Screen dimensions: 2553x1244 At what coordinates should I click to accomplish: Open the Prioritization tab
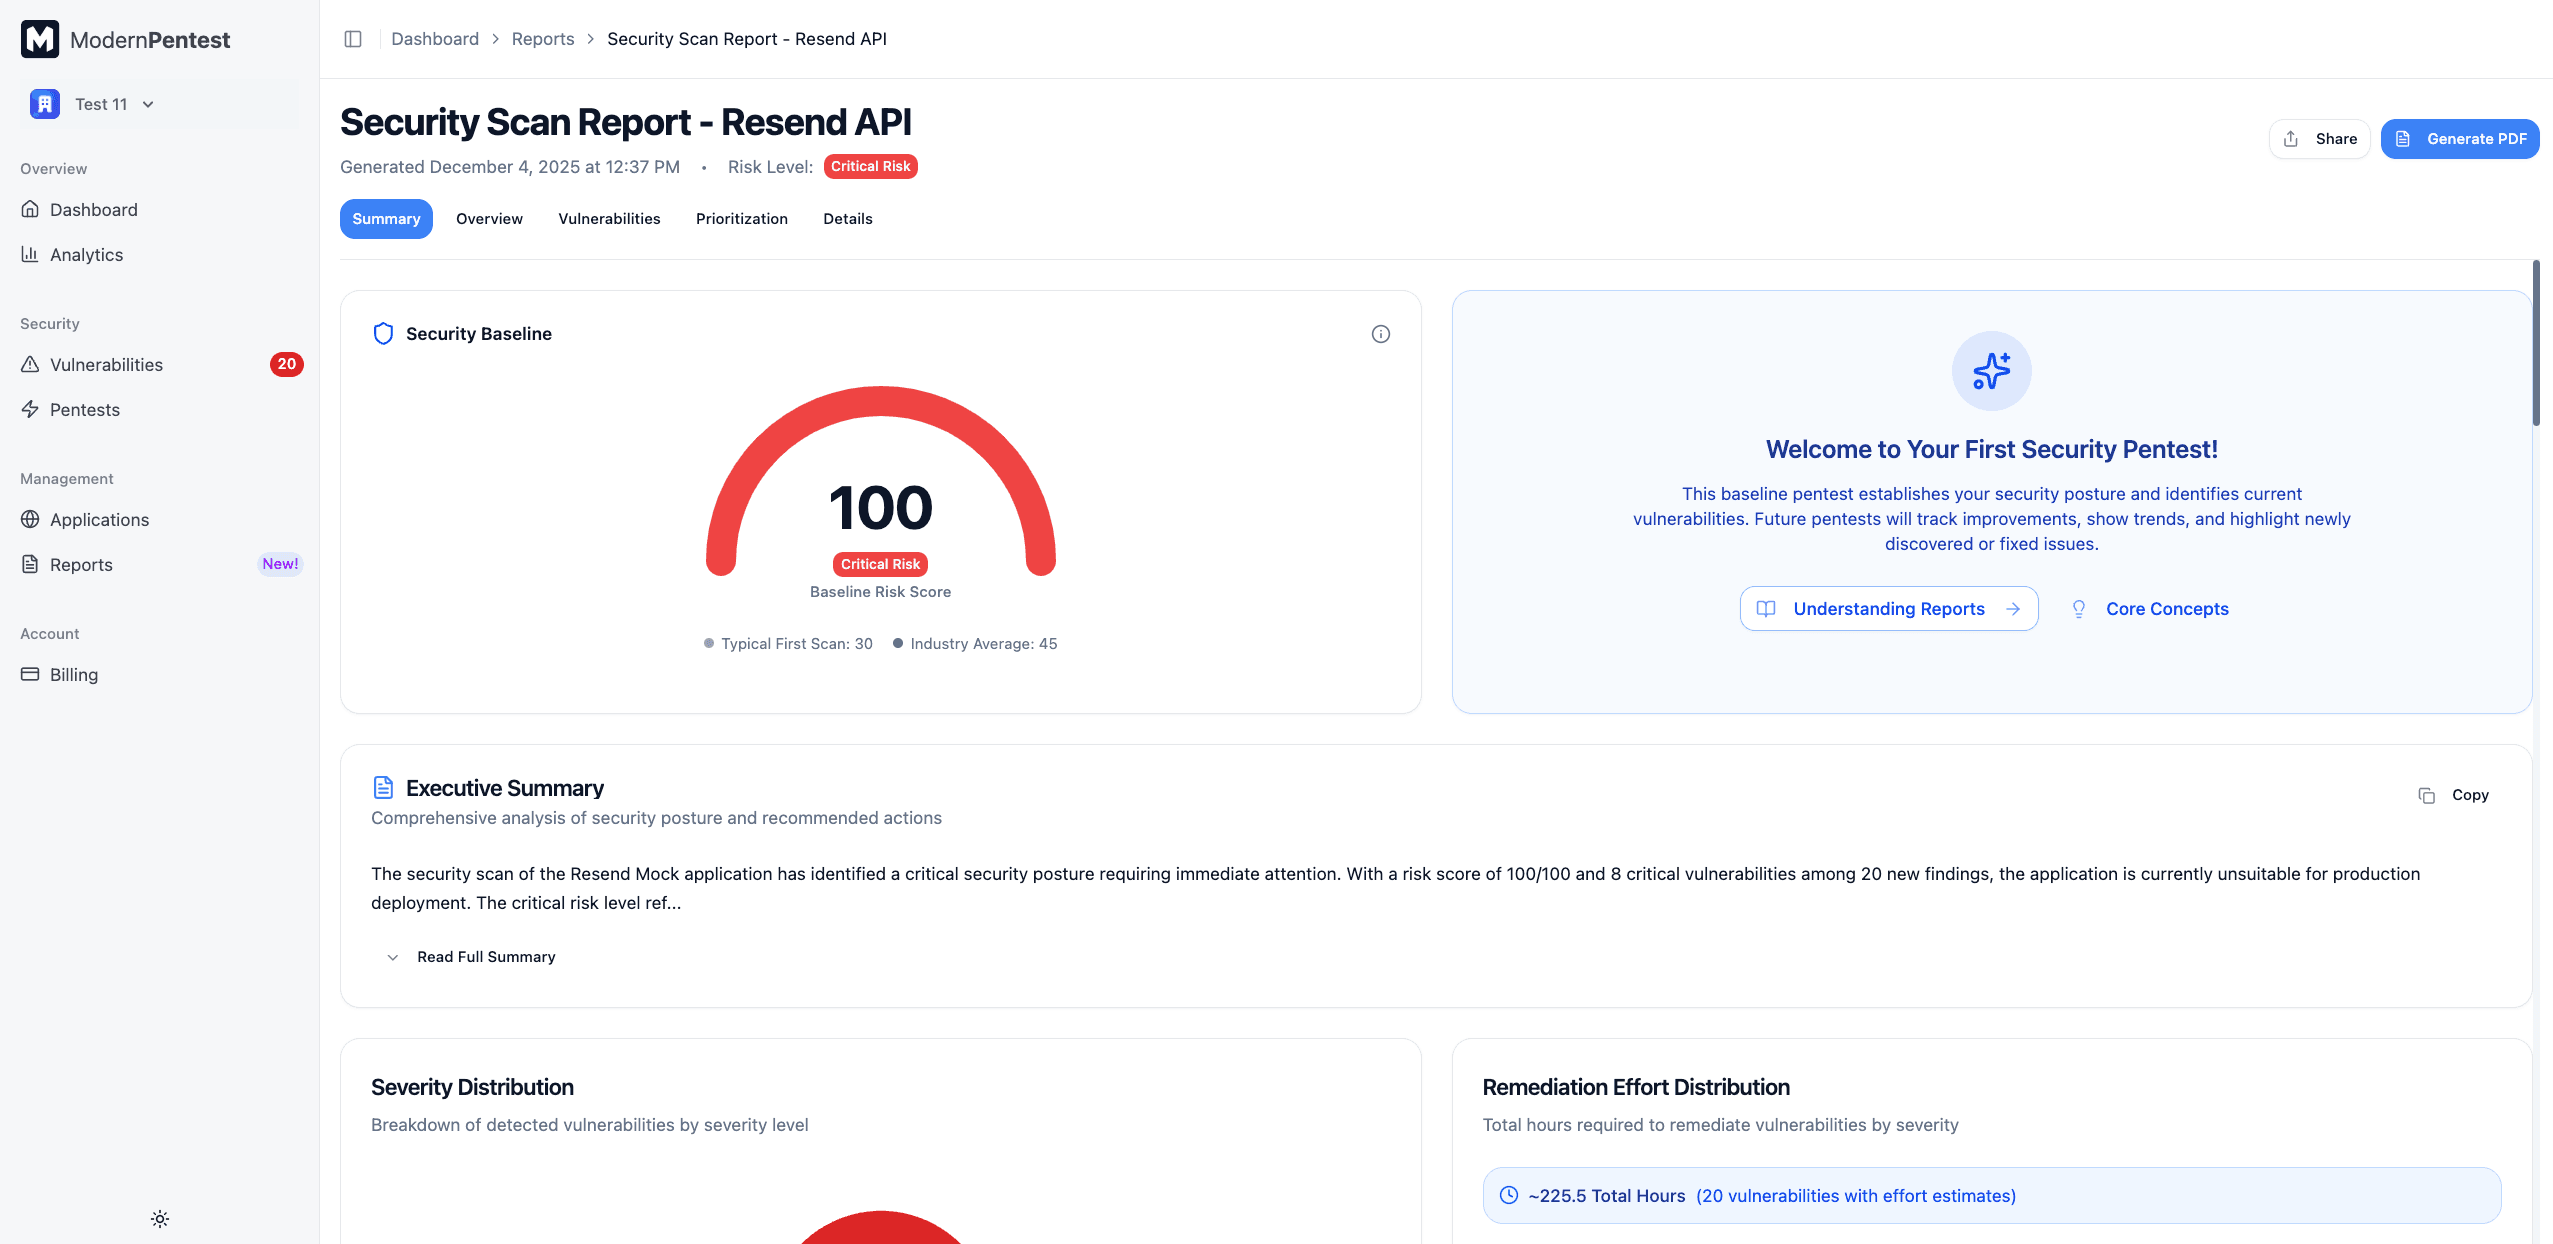coord(741,218)
